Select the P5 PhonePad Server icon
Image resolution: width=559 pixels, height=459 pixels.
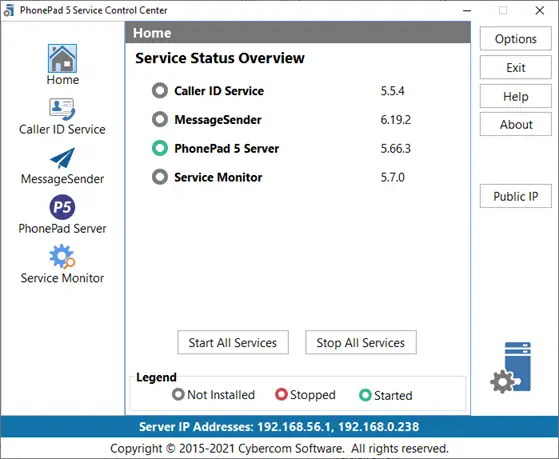(62, 207)
